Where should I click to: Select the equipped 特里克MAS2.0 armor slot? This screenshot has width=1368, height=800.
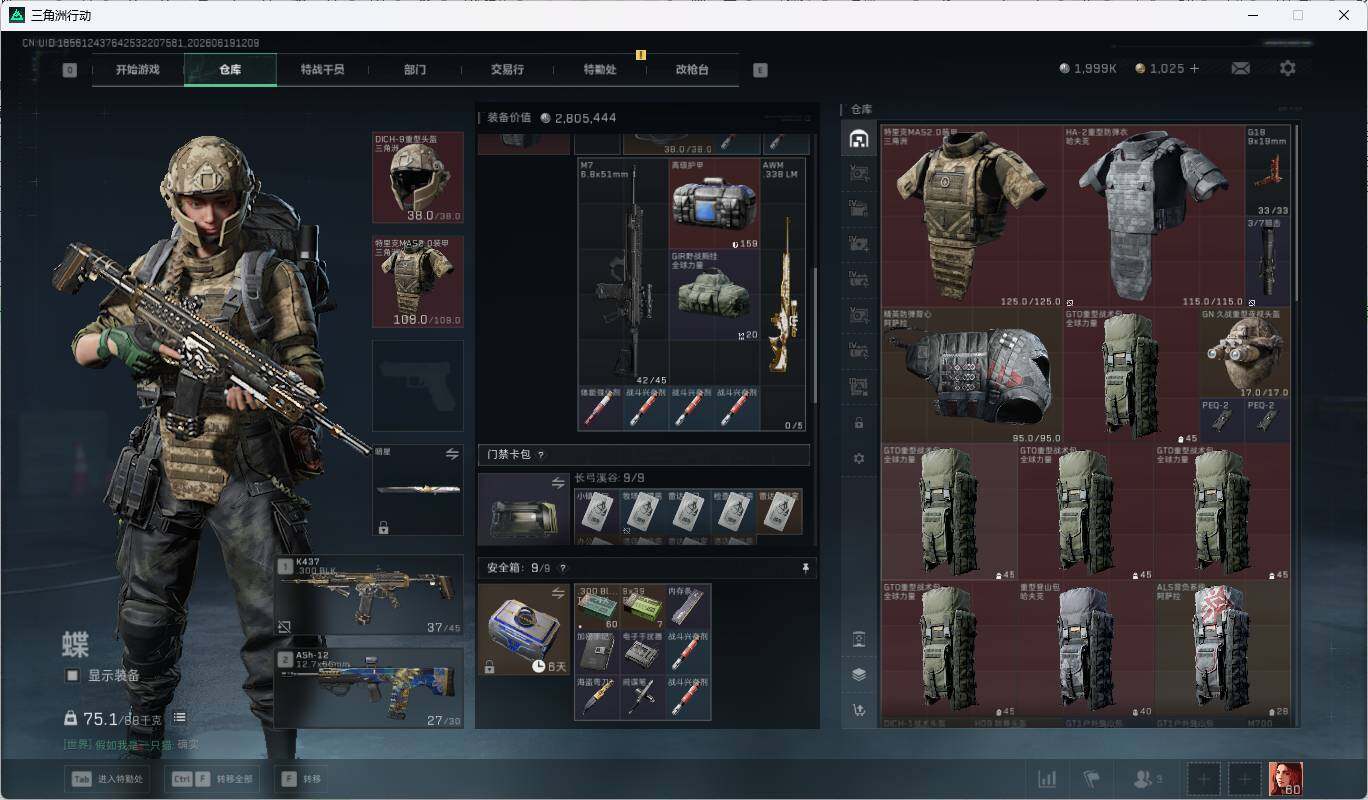[x=418, y=281]
